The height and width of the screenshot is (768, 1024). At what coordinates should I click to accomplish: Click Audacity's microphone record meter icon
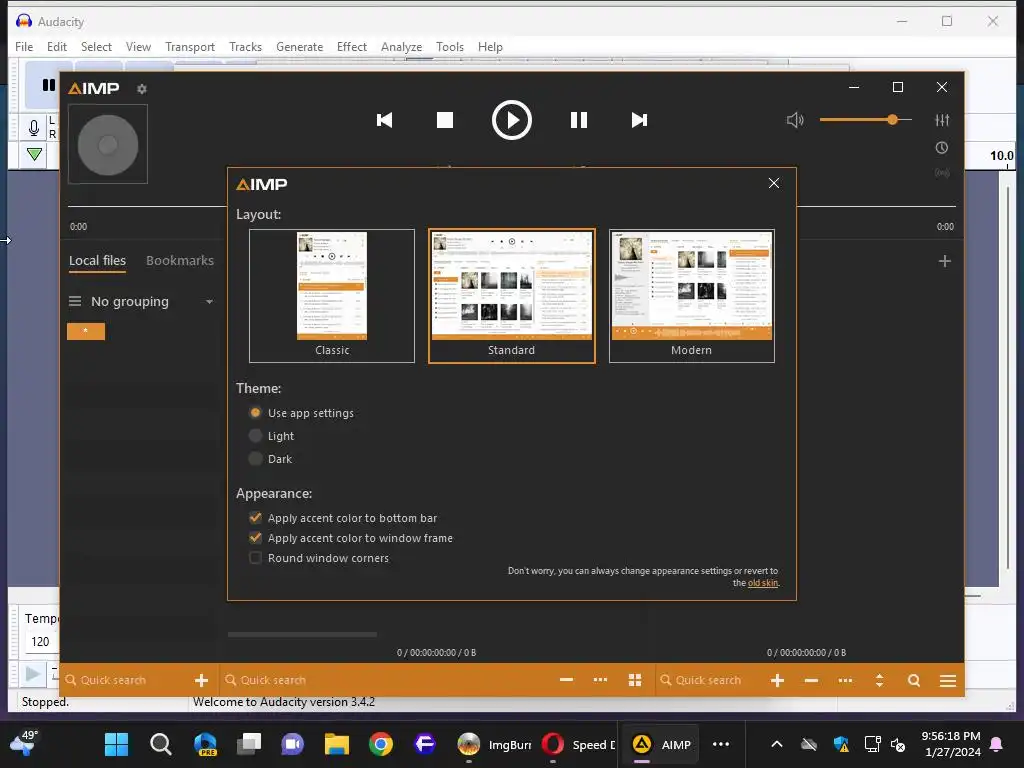pyautogui.click(x=34, y=127)
